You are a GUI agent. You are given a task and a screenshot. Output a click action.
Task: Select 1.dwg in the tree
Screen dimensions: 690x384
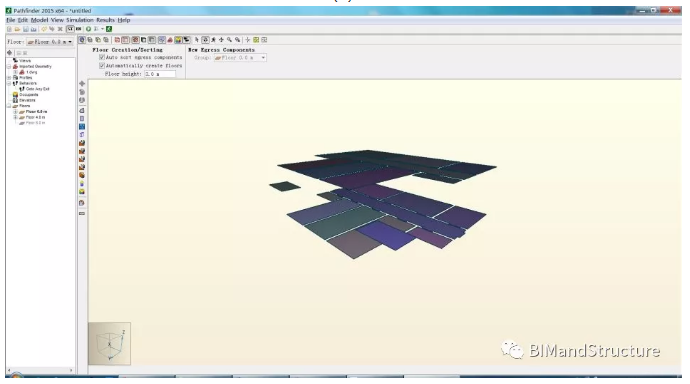[x=32, y=72]
